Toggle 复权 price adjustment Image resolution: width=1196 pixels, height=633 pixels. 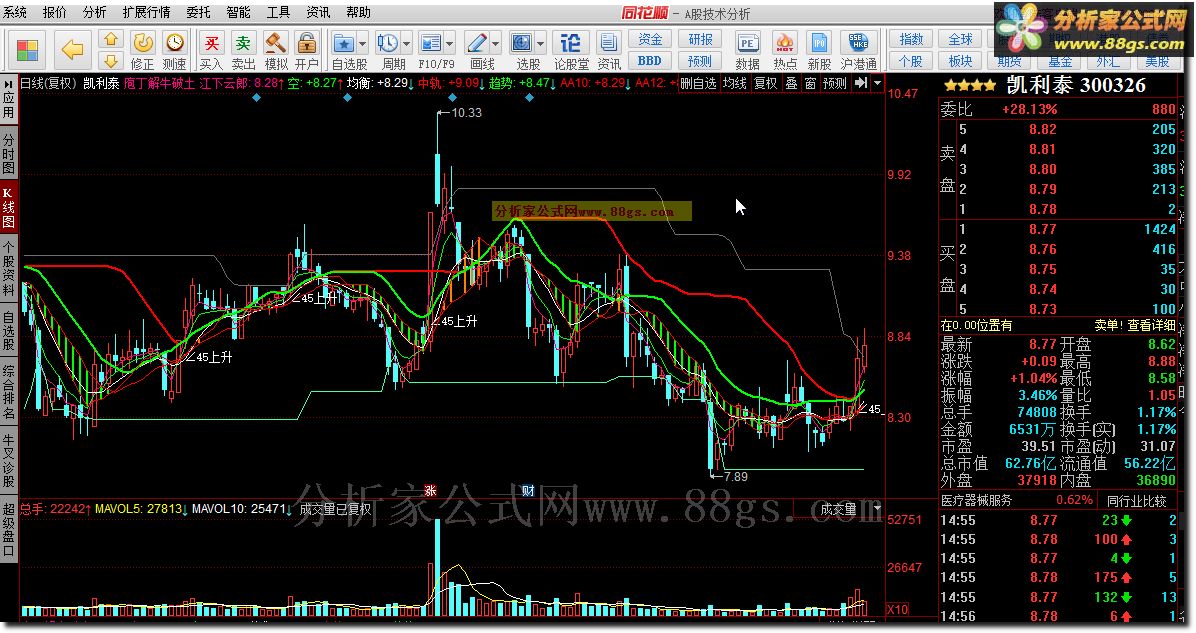766,83
